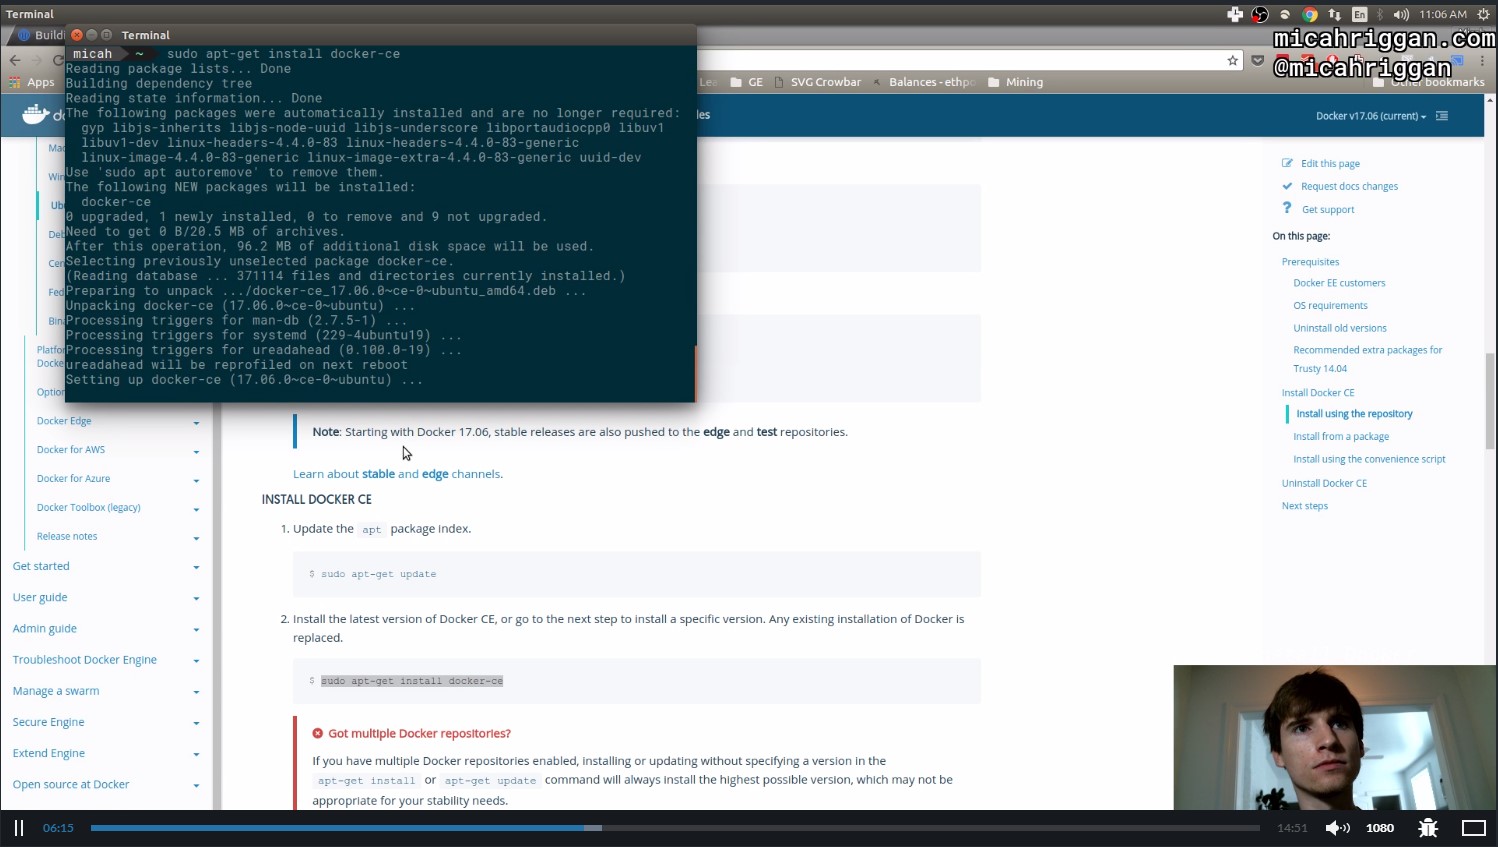Open the Mining bookmarks folder
The height and width of the screenshot is (847, 1498).
pyautogui.click(x=1015, y=82)
